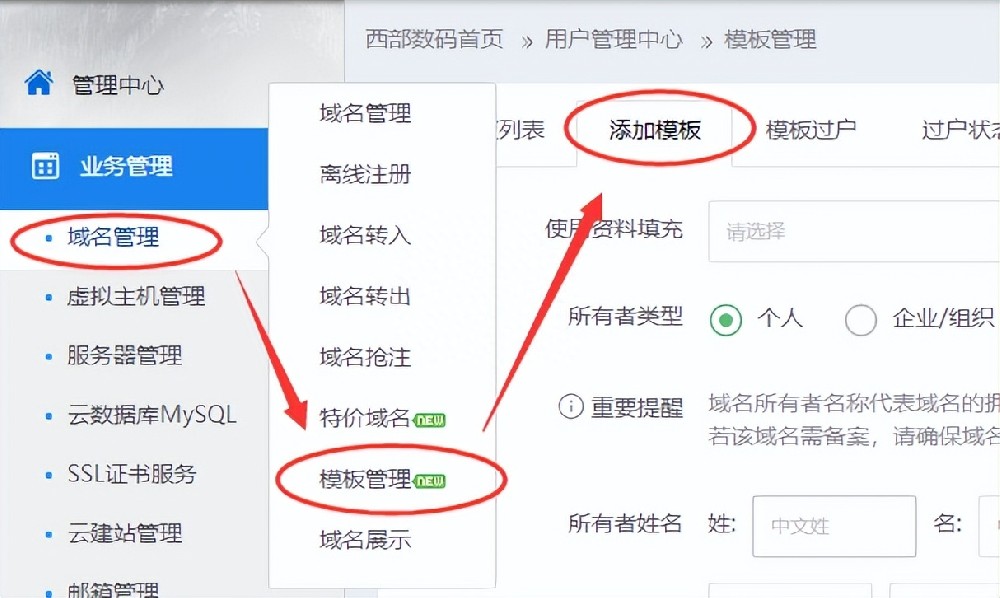Open the 西部数码首页 breadcrumb link
1000x598 pixels.
(x=434, y=40)
